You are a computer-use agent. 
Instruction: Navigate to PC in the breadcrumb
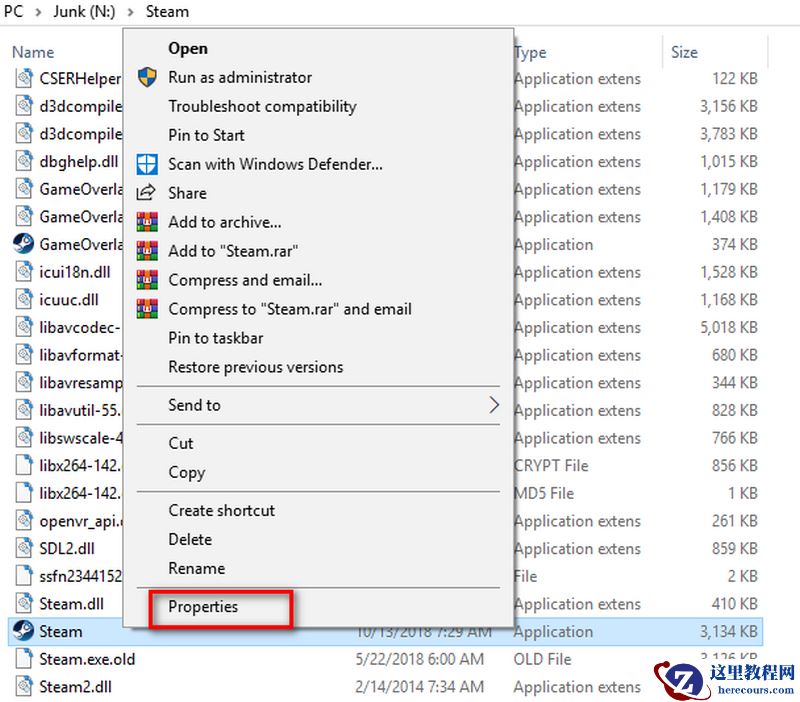13,12
